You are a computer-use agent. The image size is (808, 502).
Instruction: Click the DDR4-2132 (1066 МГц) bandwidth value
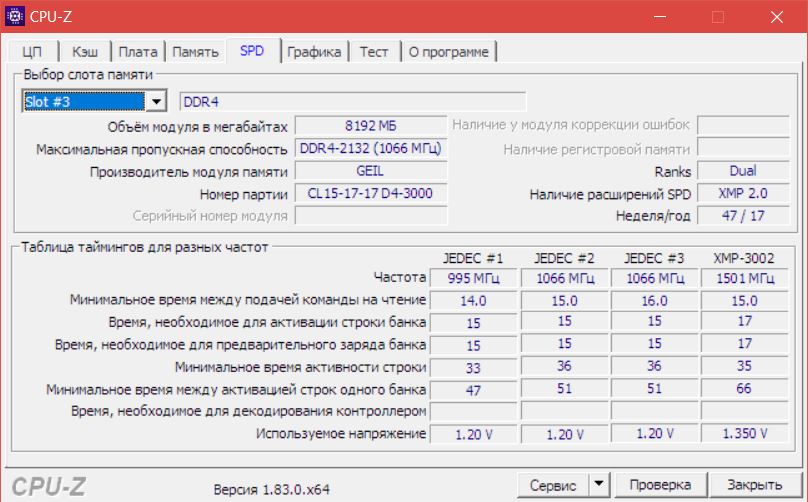371,148
